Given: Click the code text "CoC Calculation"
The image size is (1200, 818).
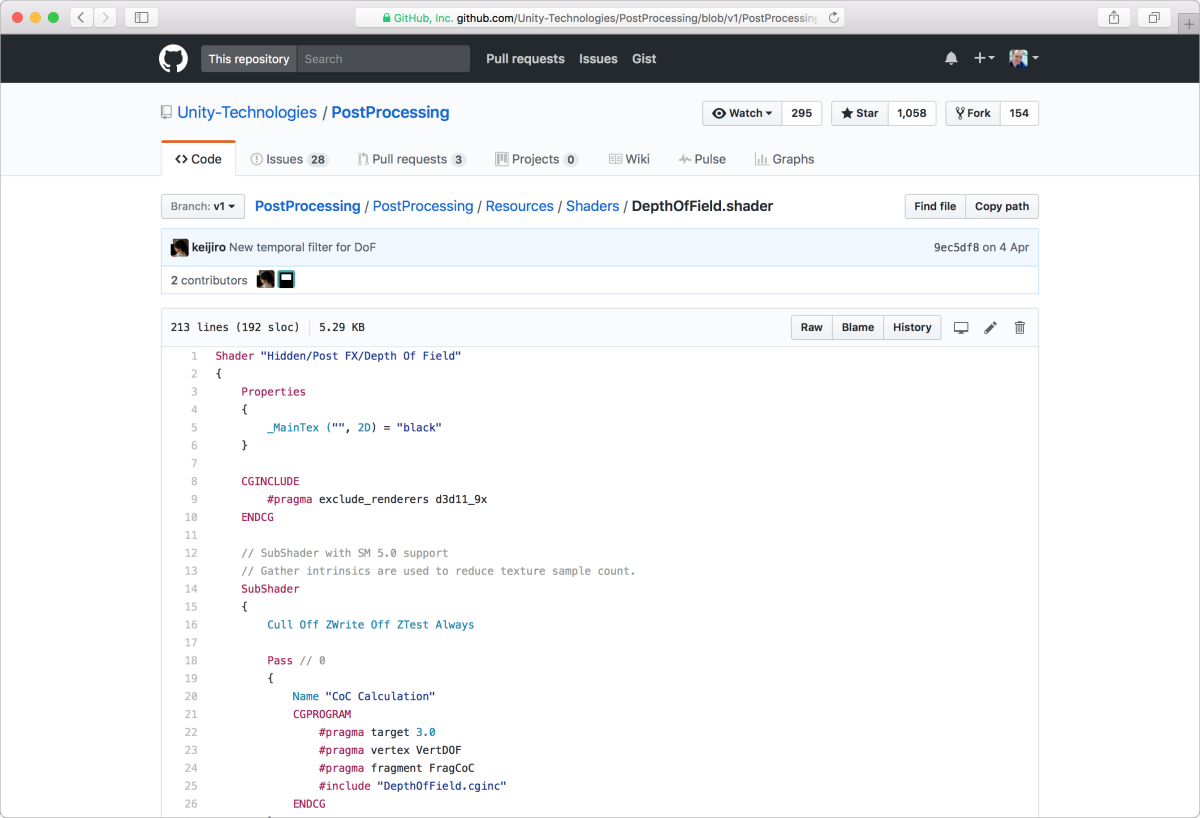Looking at the screenshot, I should pos(380,696).
